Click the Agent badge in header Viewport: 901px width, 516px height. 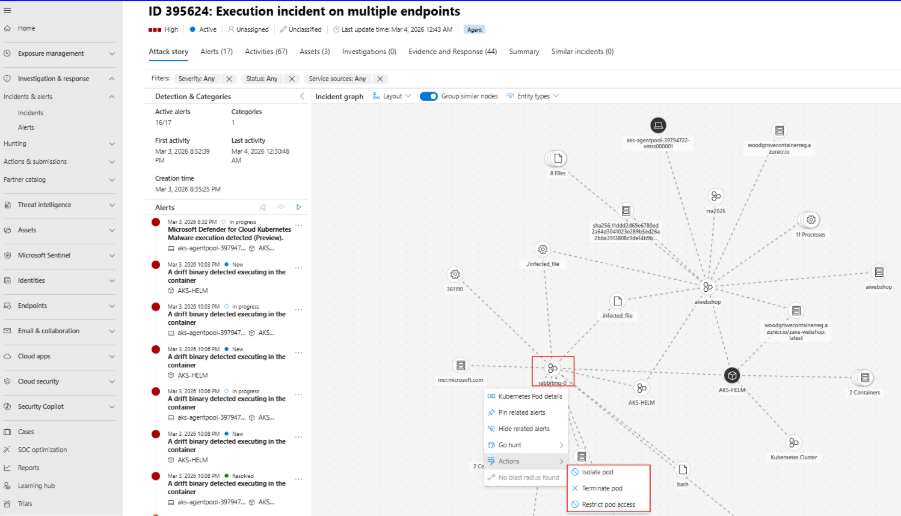tap(475, 30)
